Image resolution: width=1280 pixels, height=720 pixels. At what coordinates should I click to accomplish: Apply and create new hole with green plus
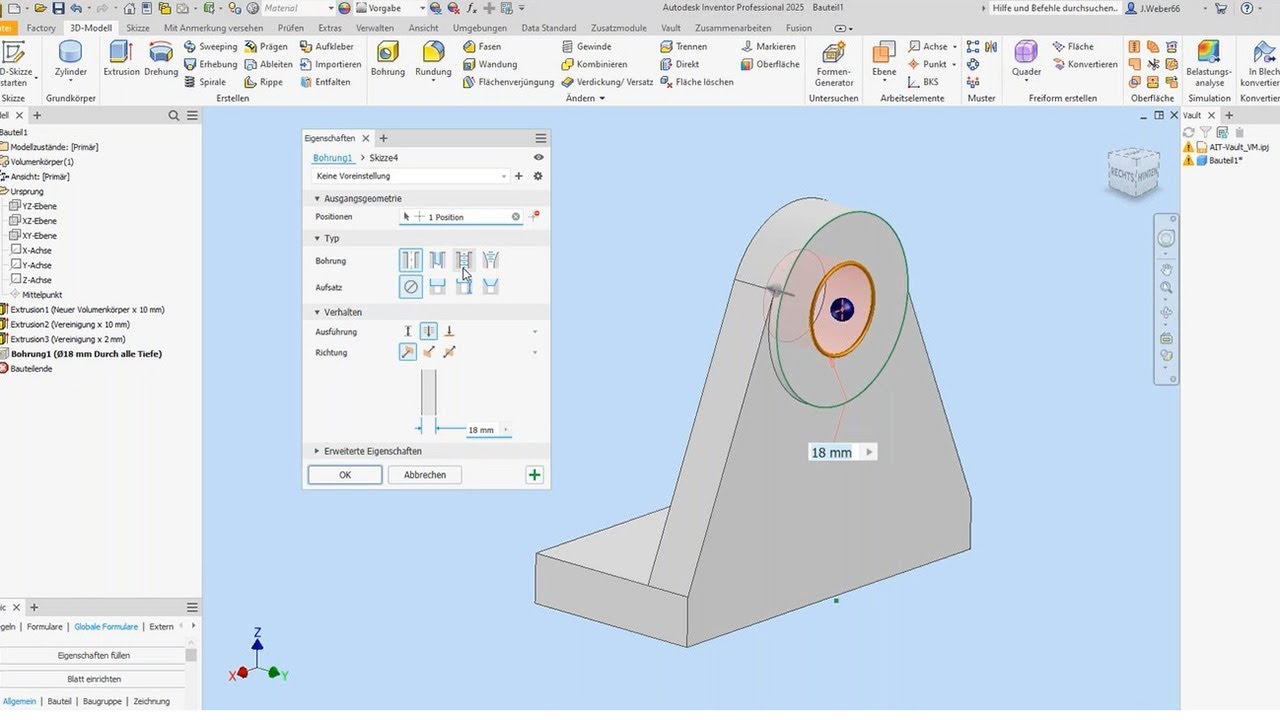pos(534,475)
